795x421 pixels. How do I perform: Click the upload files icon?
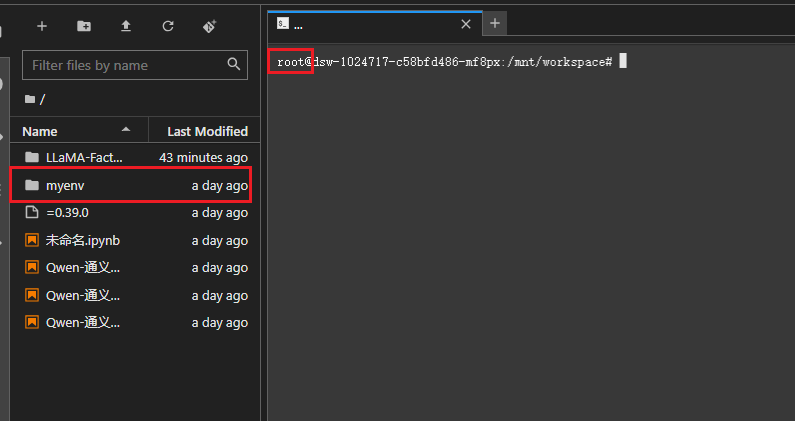[126, 26]
